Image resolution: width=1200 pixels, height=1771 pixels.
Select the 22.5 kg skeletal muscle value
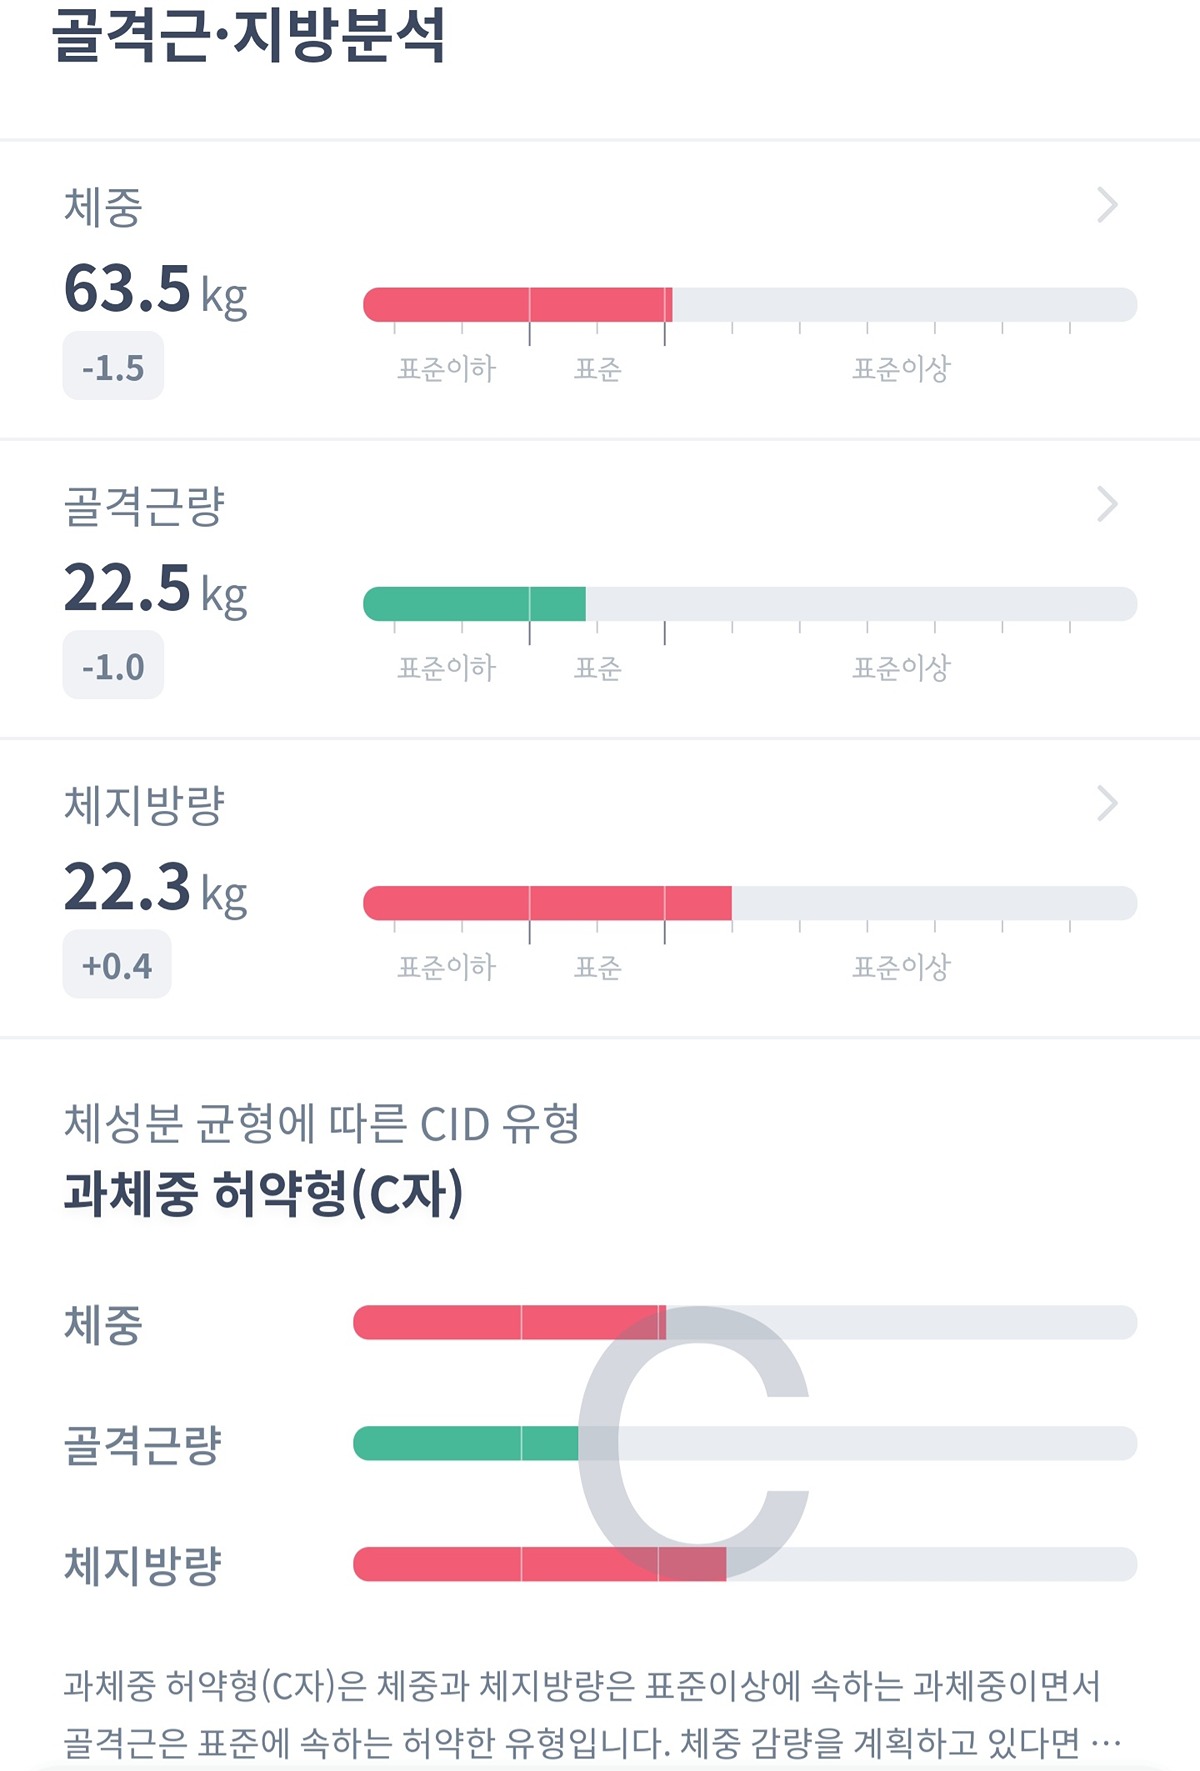click(155, 589)
